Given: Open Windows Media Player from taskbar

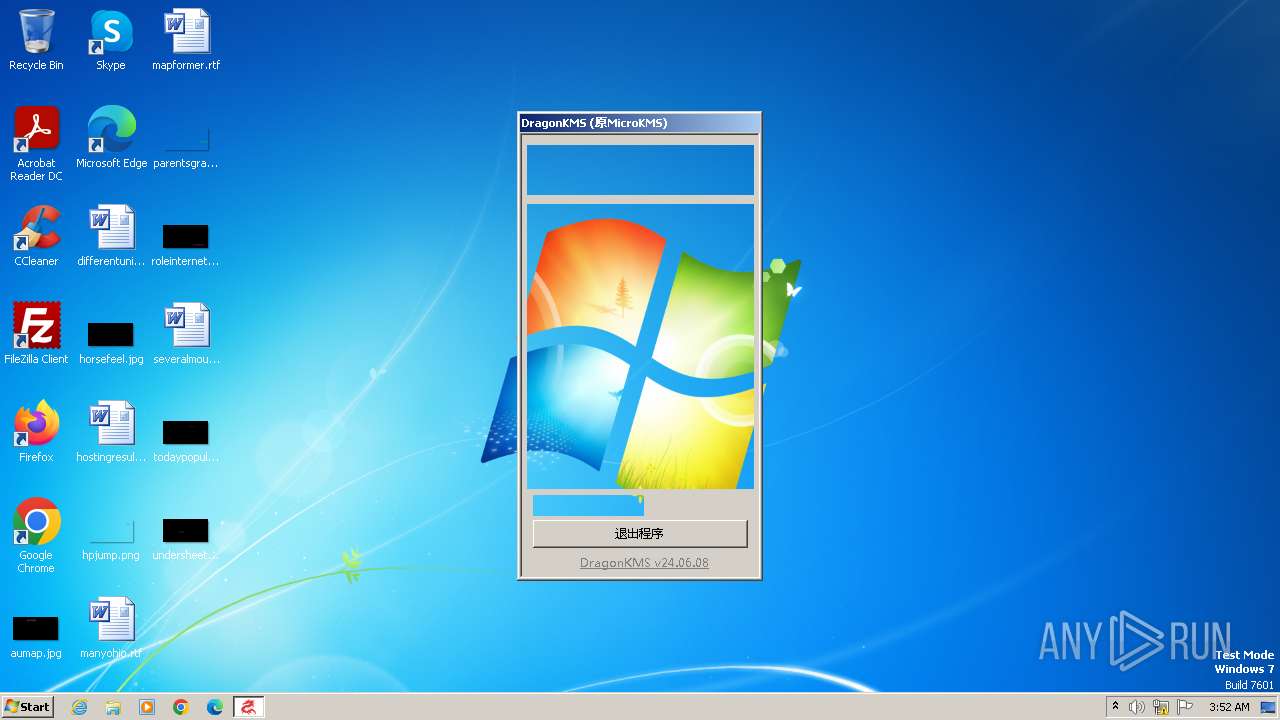Looking at the screenshot, I should (x=147, y=707).
